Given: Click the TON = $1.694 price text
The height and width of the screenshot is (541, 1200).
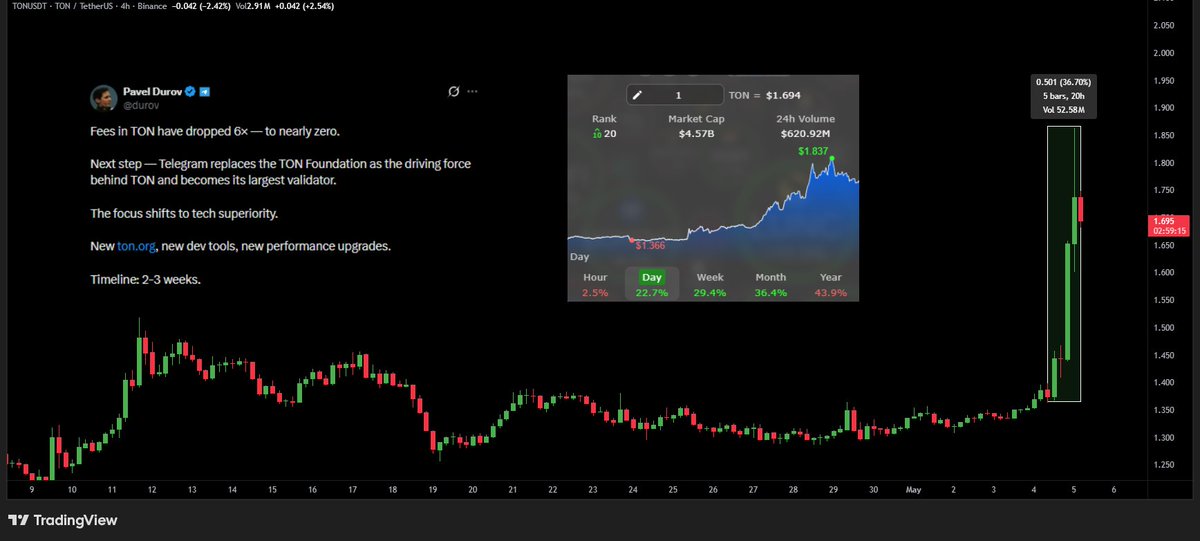Looking at the screenshot, I should 765,95.
